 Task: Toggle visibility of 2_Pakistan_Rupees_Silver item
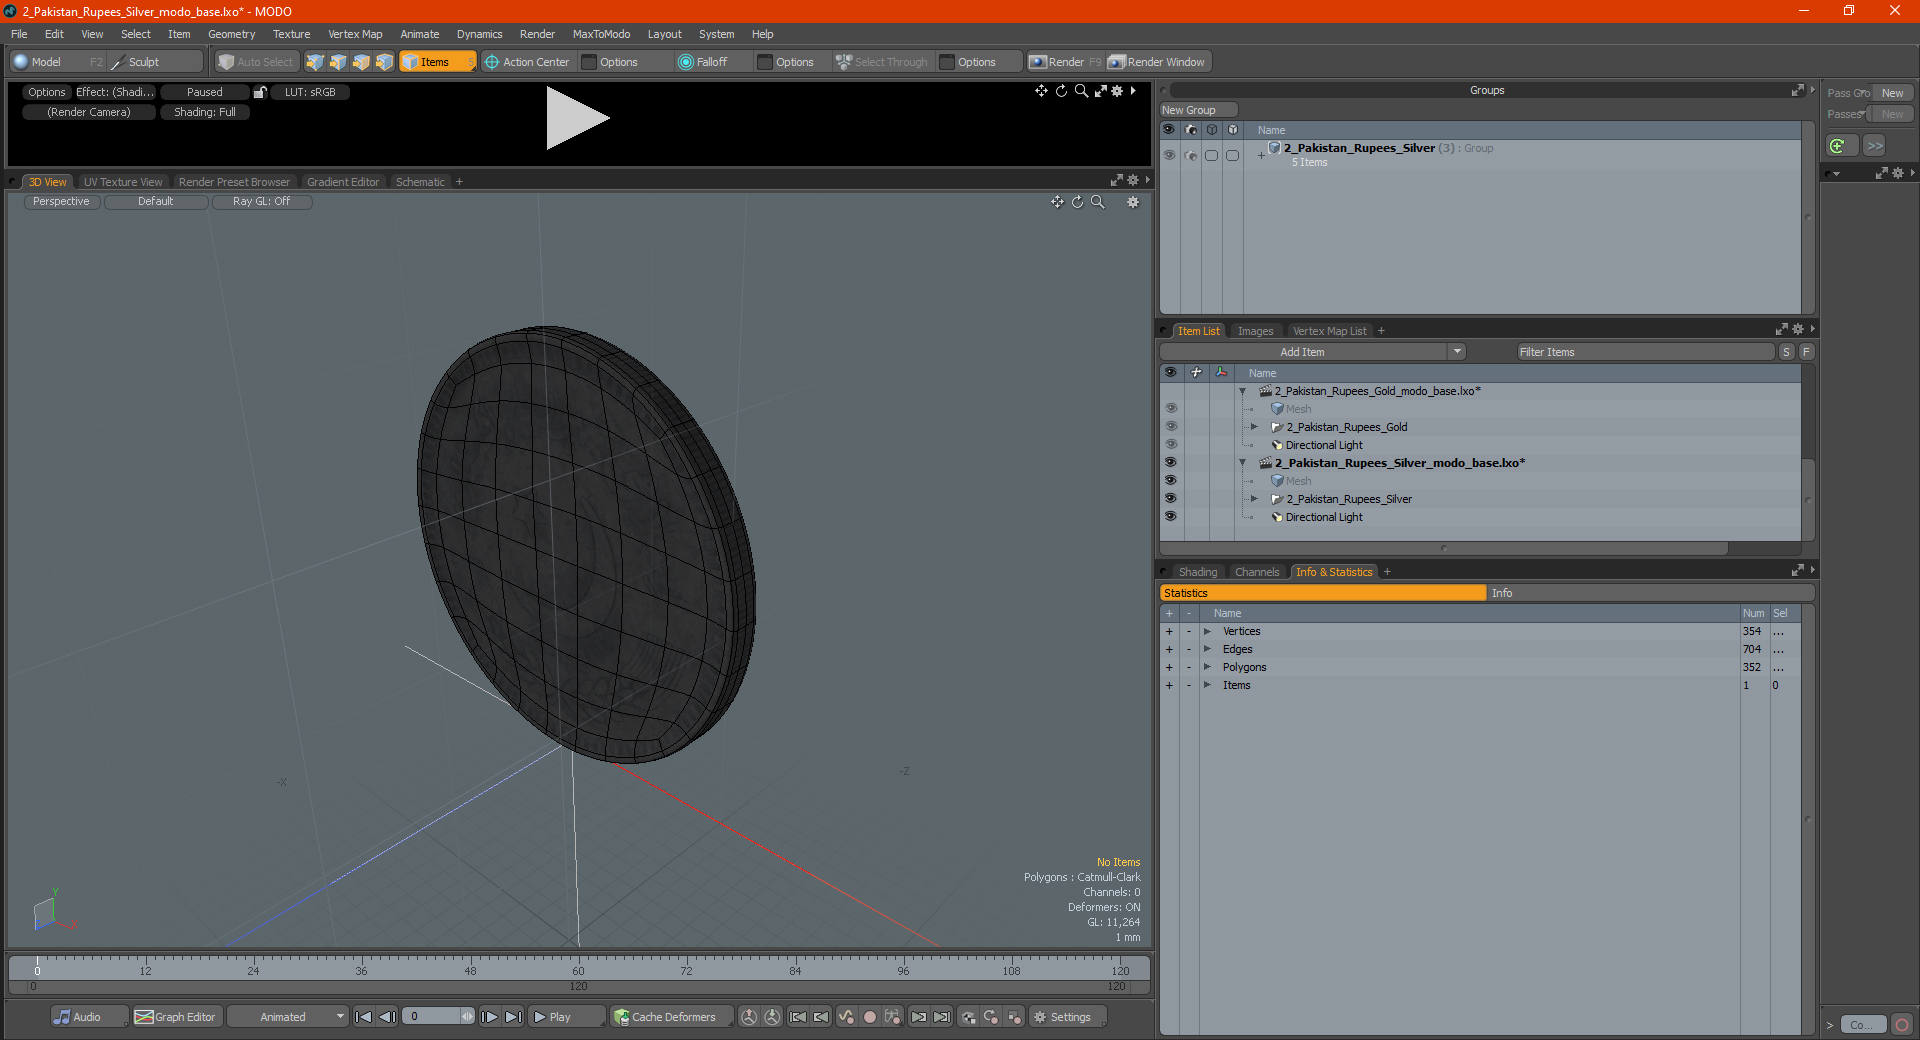pyautogui.click(x=1170, y=499)
